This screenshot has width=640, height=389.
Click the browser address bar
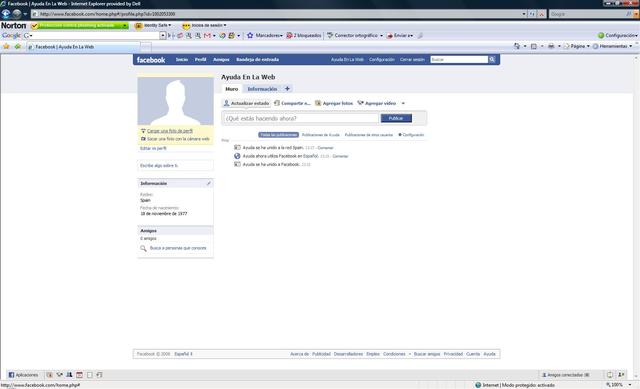coord(278,14)
